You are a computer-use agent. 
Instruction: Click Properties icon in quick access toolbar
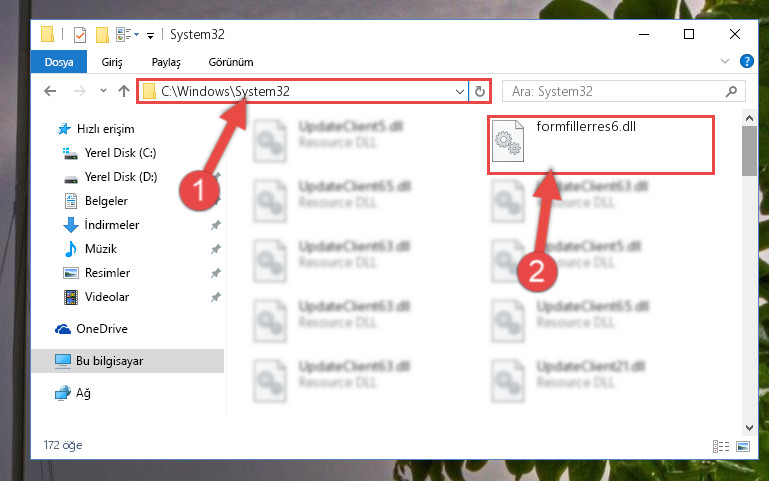79,35
